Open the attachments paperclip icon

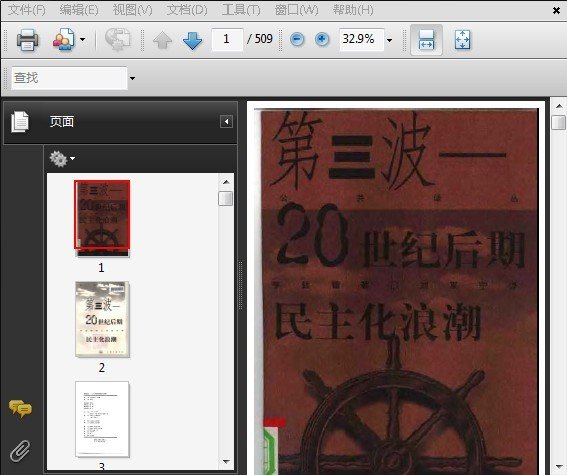click(20, 451)
